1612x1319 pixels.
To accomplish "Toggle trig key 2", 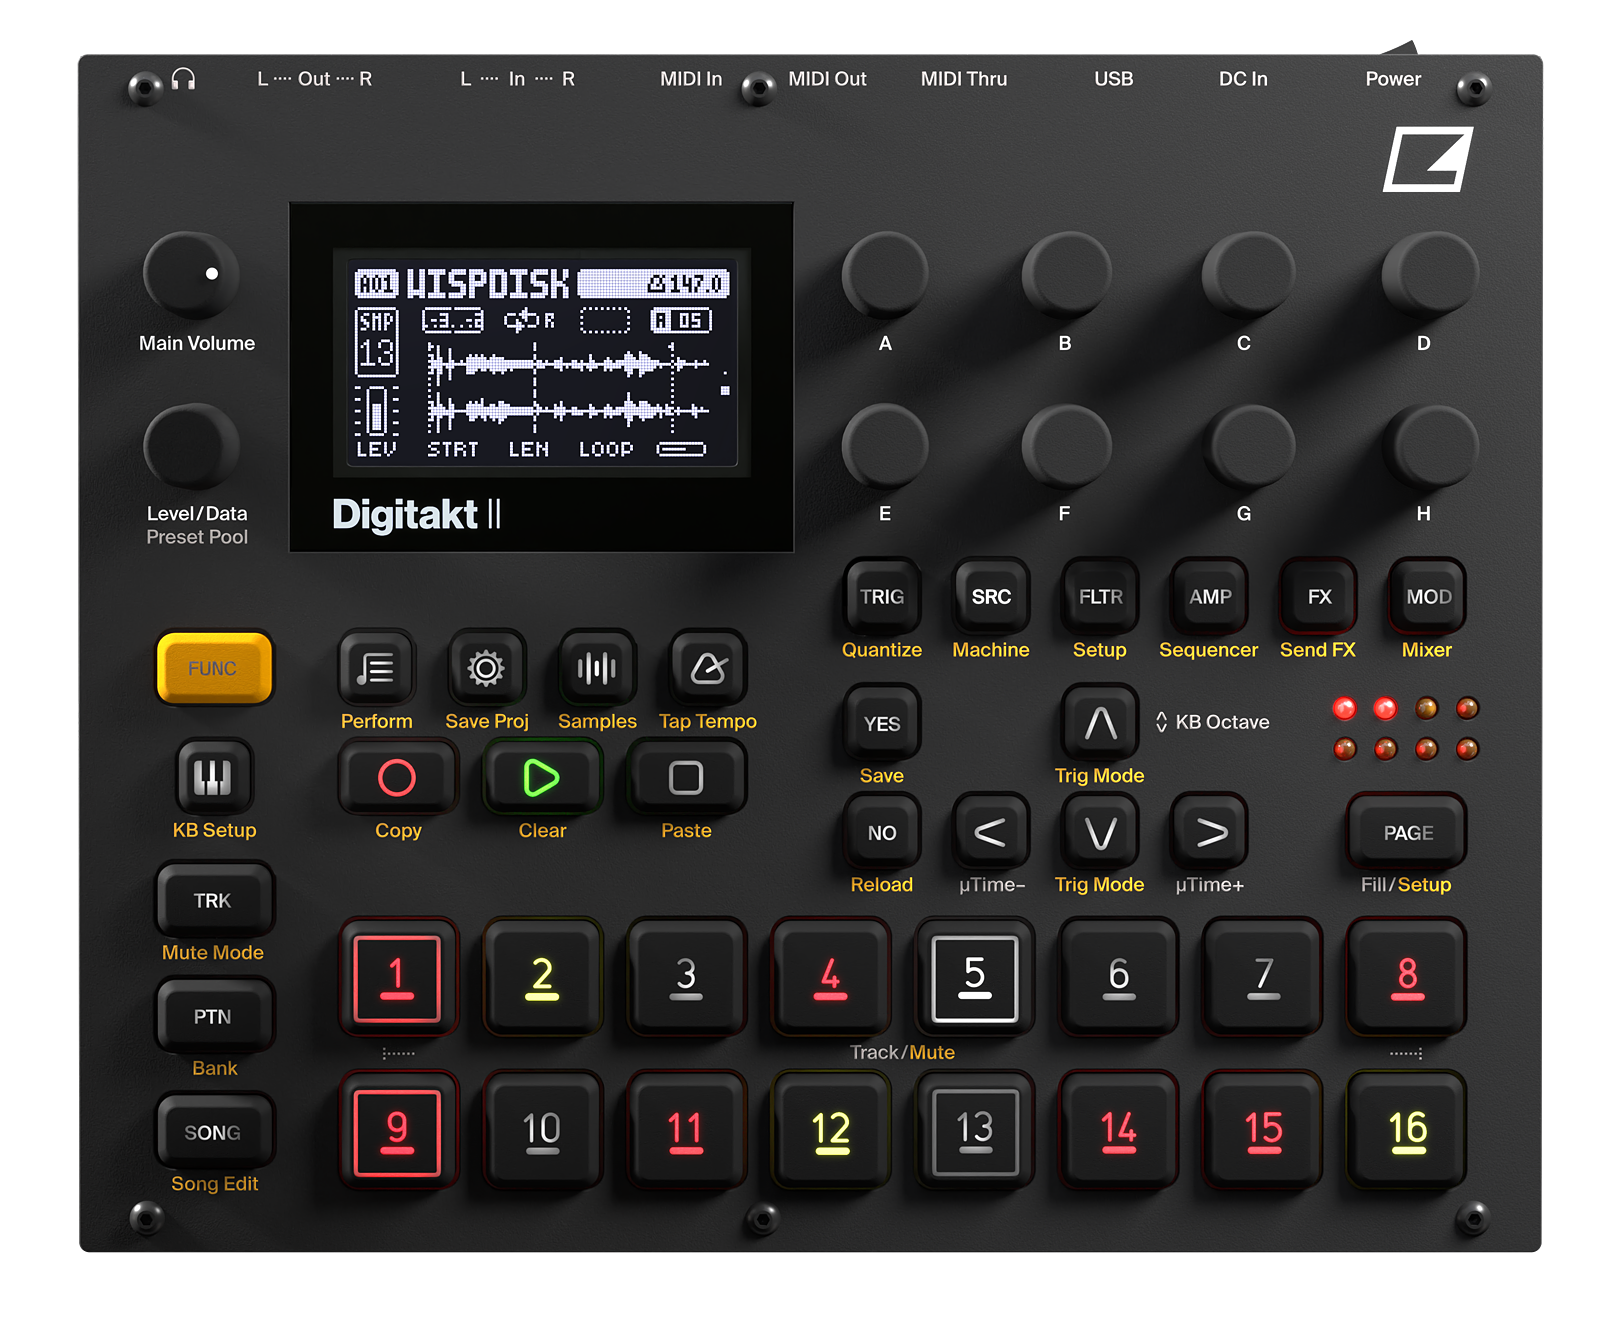I will point(542,976).
